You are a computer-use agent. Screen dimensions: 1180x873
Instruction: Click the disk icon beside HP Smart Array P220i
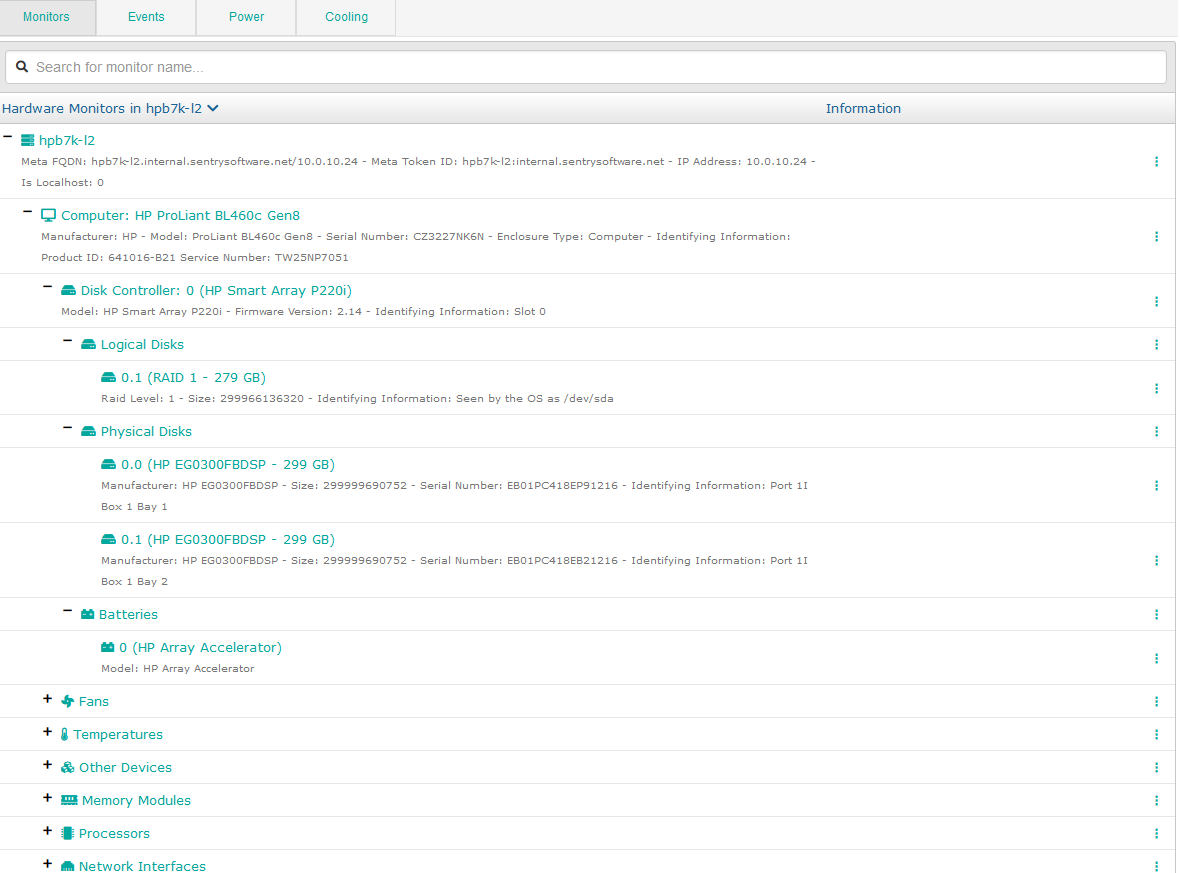coord(68,290)
